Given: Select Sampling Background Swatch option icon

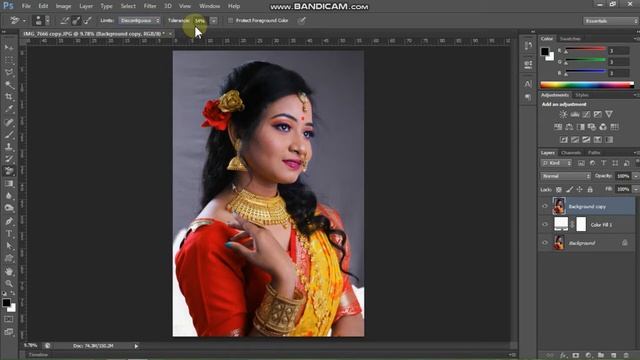Looking at the screenshot, I should click(87, 20).
